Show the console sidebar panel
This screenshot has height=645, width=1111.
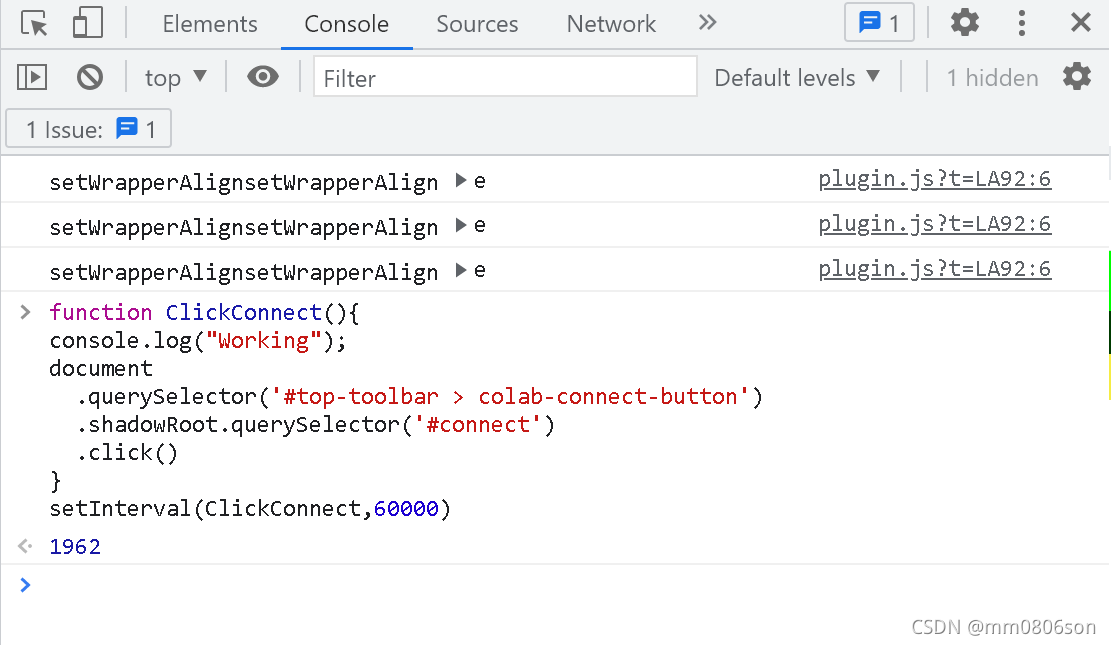[31, 77]
